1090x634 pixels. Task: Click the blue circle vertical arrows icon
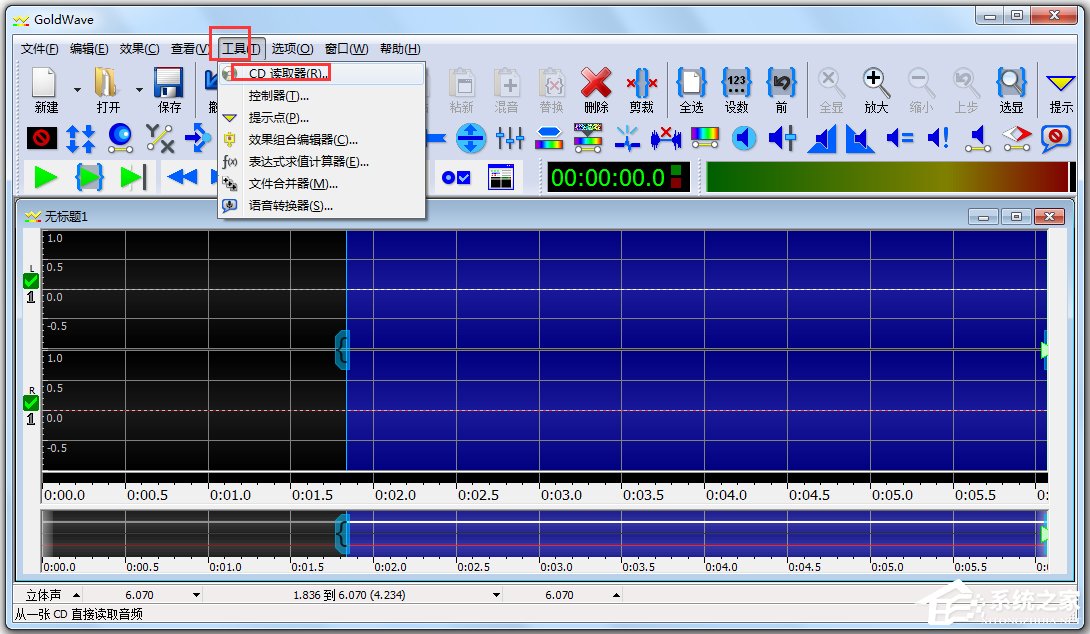tap(471, 138)
